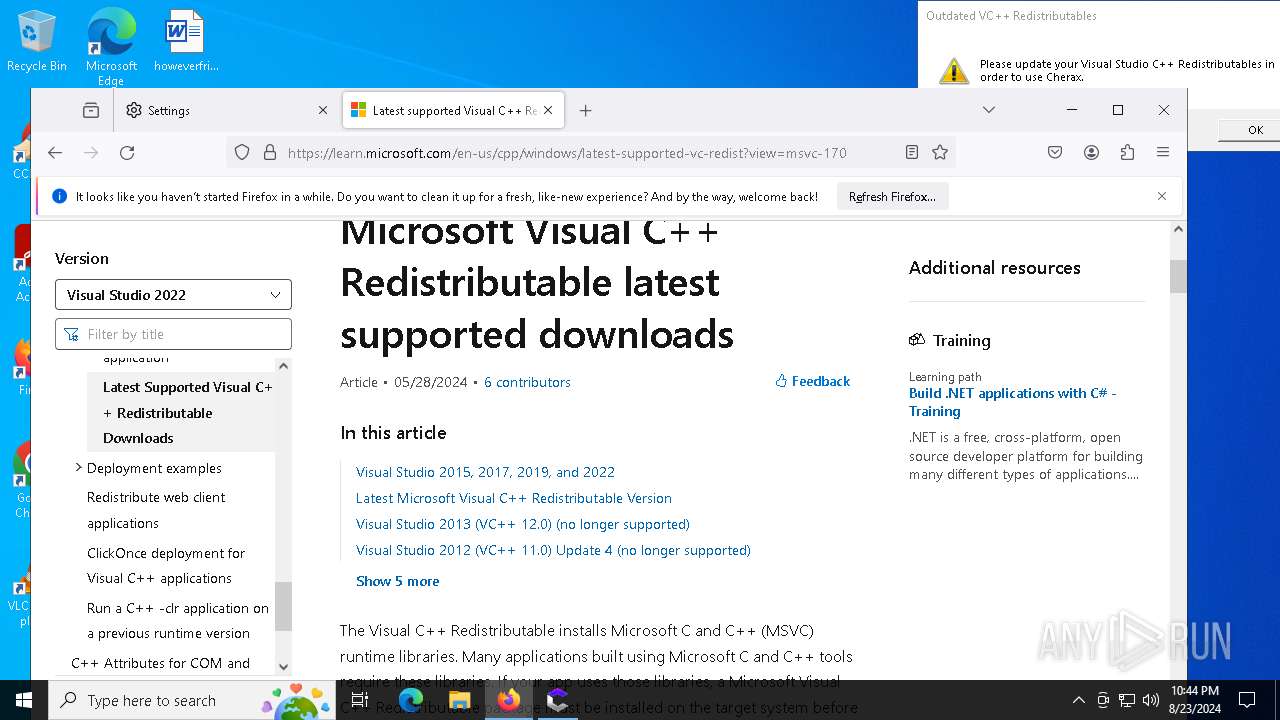Bookmark this page with the star icon
Screen dimensions: 1280x720
[x=940, y=153]
